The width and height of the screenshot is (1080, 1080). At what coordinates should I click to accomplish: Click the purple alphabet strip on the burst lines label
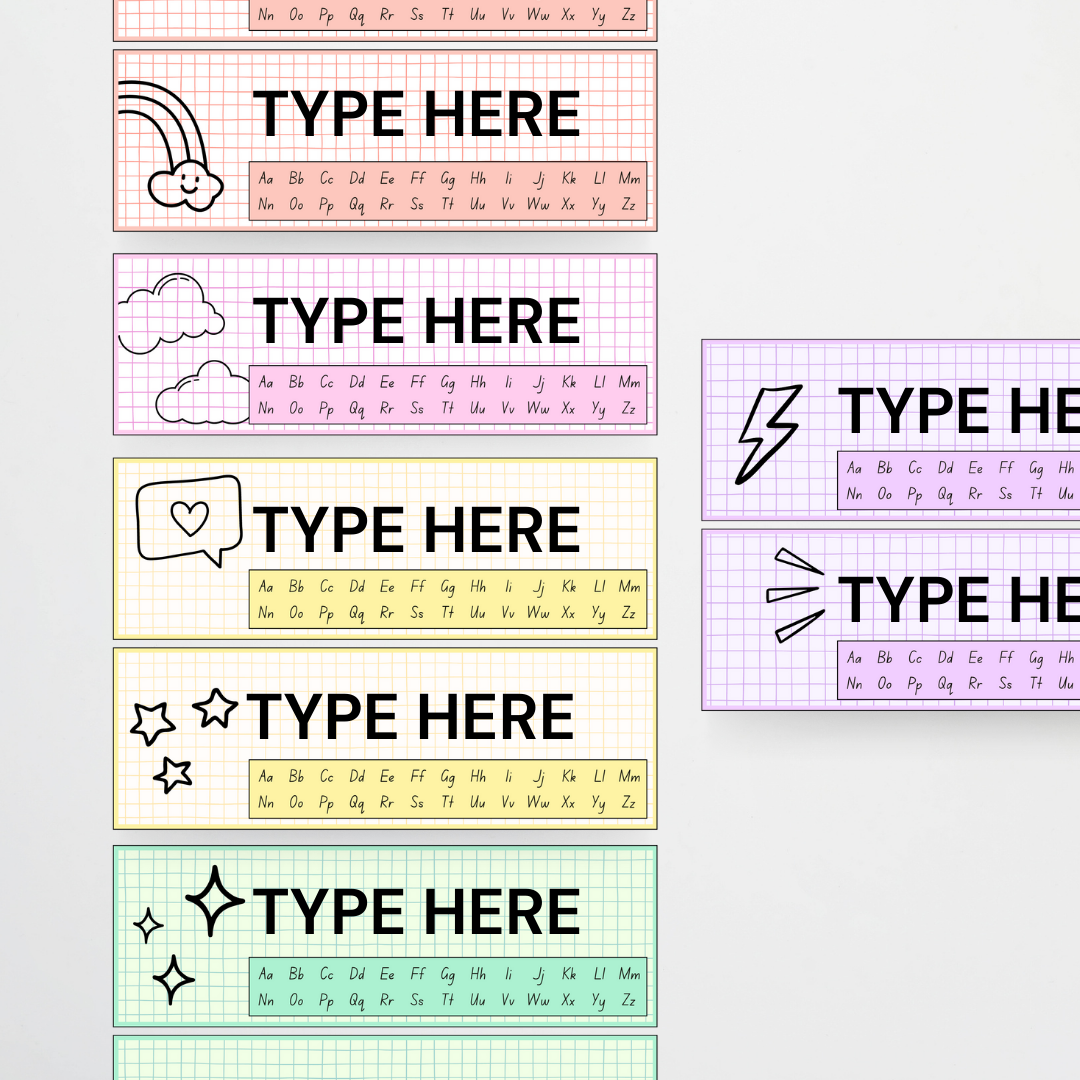pyautogui.click(x=958, y=670)
